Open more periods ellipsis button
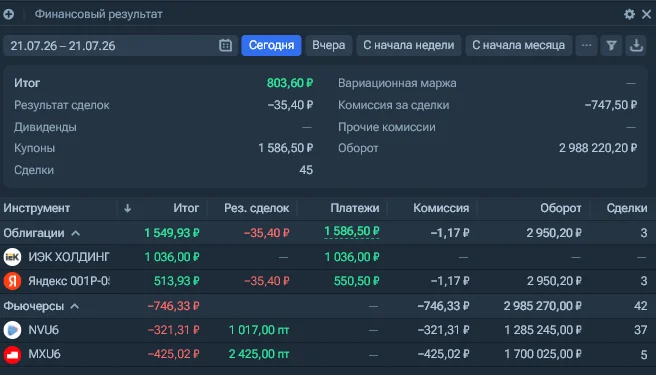The image size is (656, 375). pyautogui.click(x=586, y=45)
